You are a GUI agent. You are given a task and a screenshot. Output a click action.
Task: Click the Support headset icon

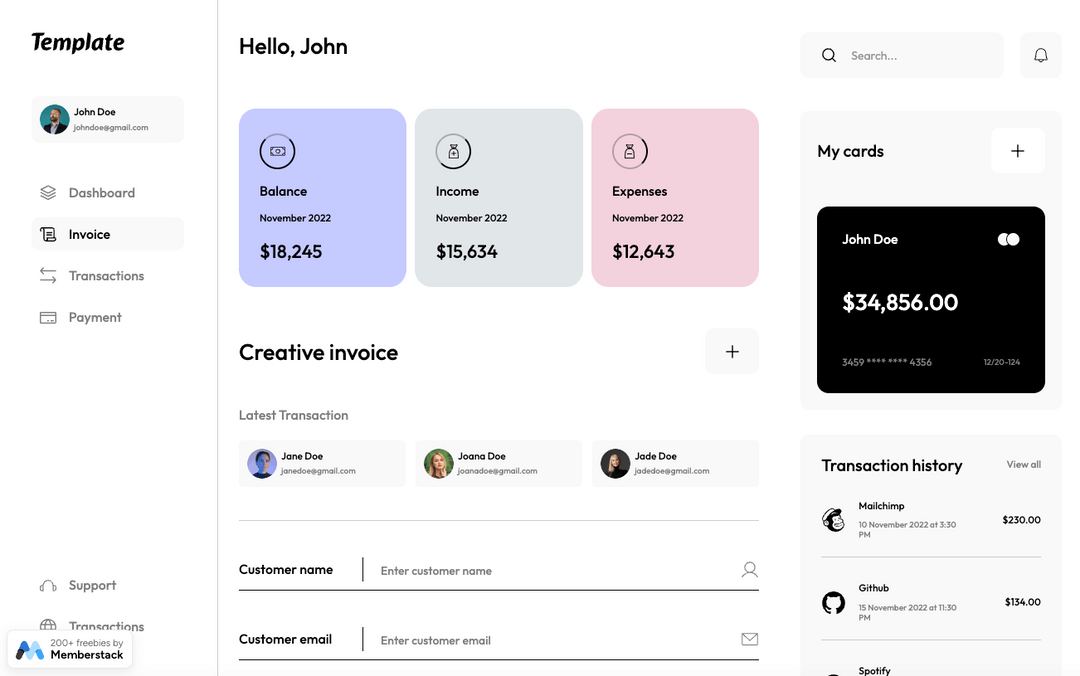(48, 585)
